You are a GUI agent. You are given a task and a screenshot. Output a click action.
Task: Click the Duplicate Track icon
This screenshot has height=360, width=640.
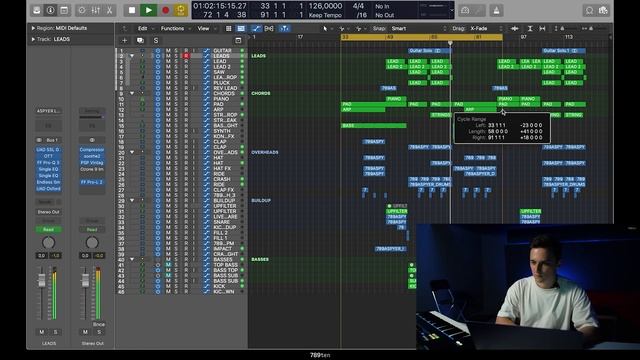point(140,40)
